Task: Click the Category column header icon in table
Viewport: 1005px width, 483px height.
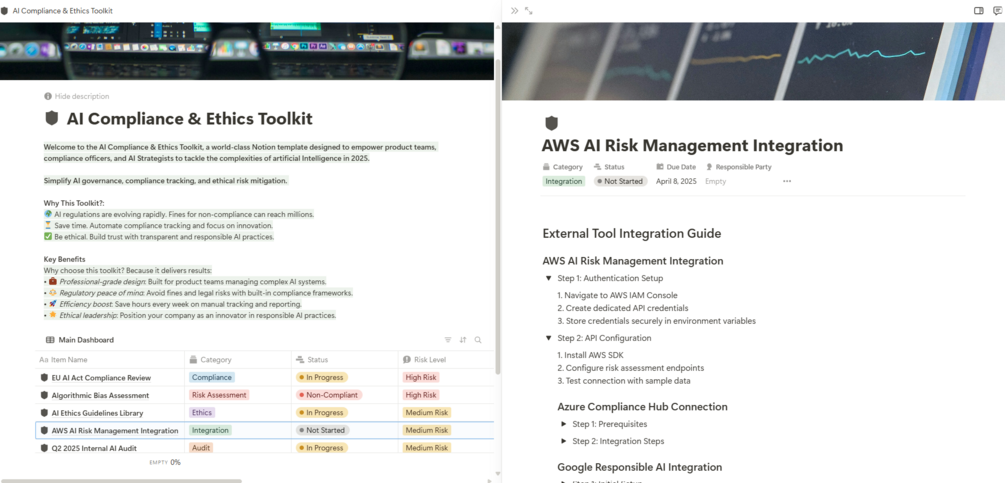Action: point(194,360)
